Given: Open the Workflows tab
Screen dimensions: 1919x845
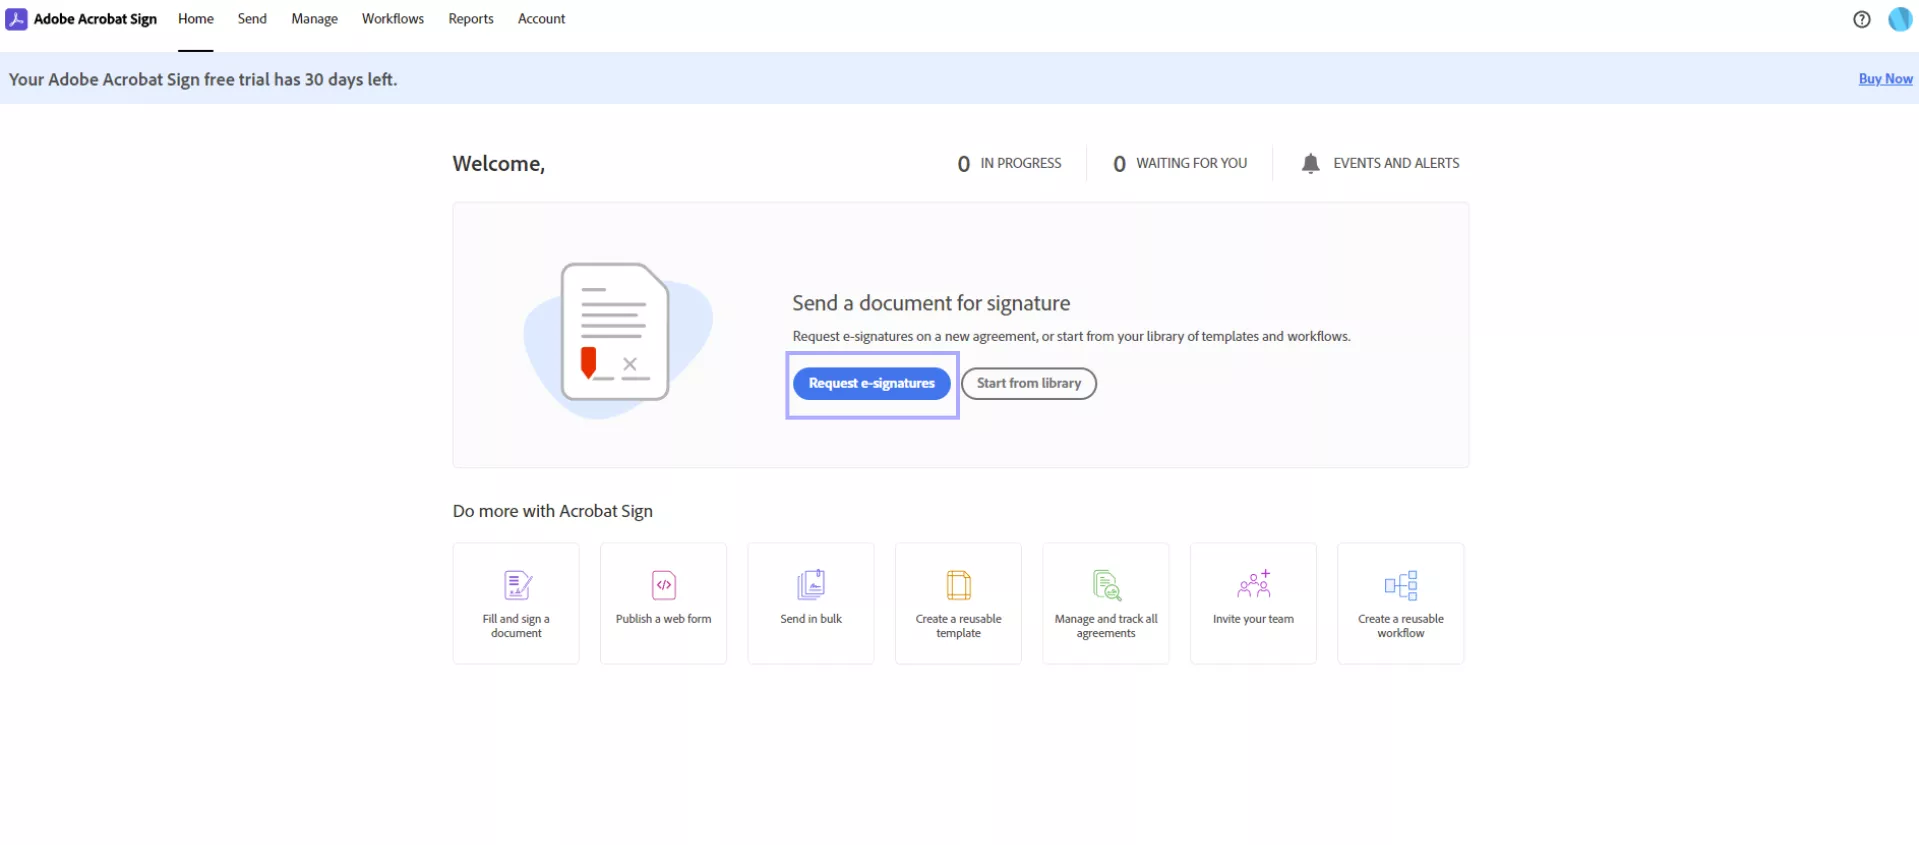Looking at the screenshot, I should 393,19.
